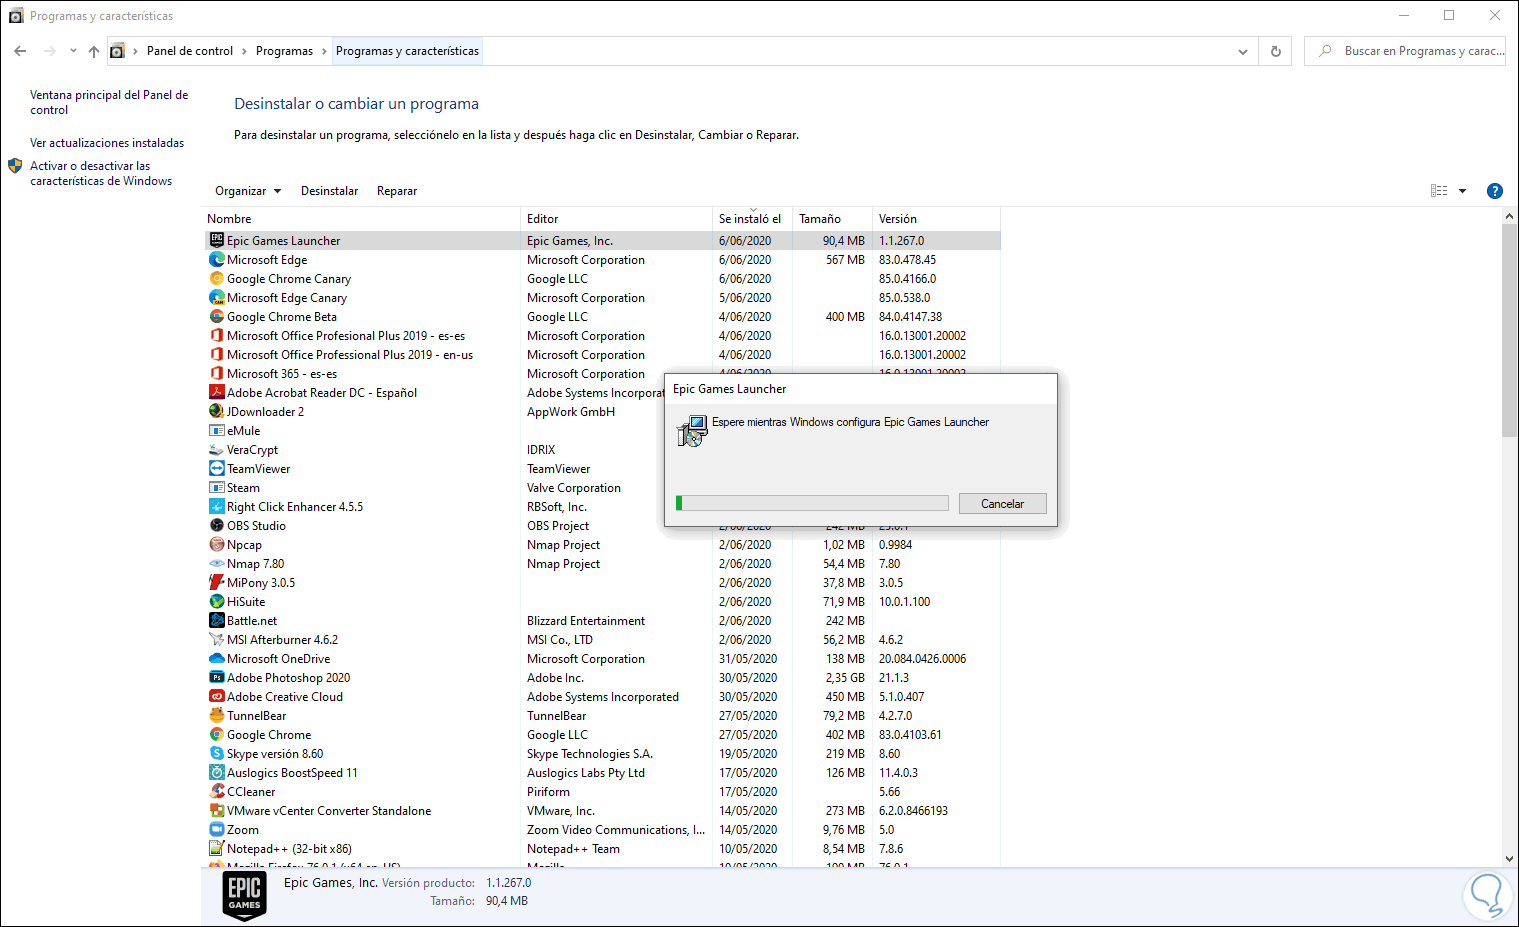Click the Steam program icon
Image resolution: width=1519 pixels, height=927 pixels.
(216, 488)
